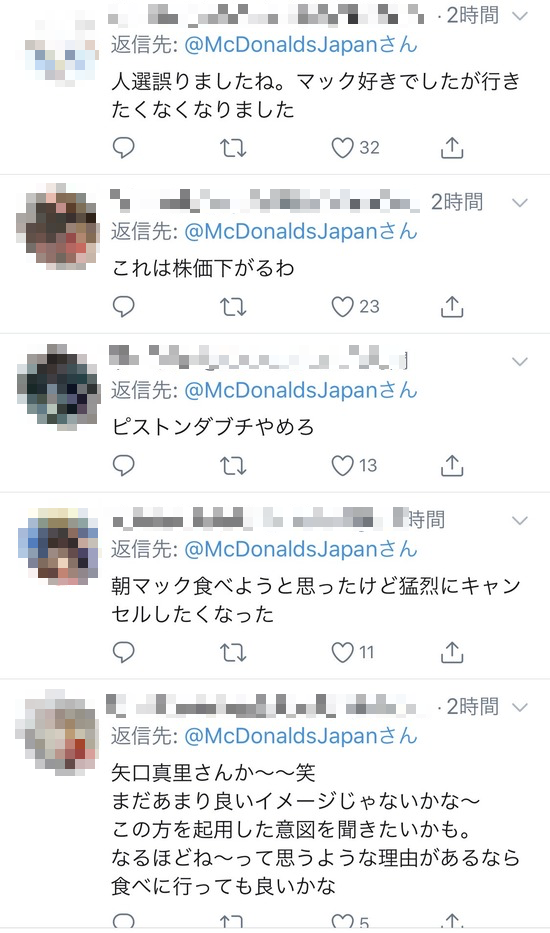The height and width of the screenshot is (933, 550).
Task: Share the これは株価下がるわ tweet
Action: click(452, 306)
